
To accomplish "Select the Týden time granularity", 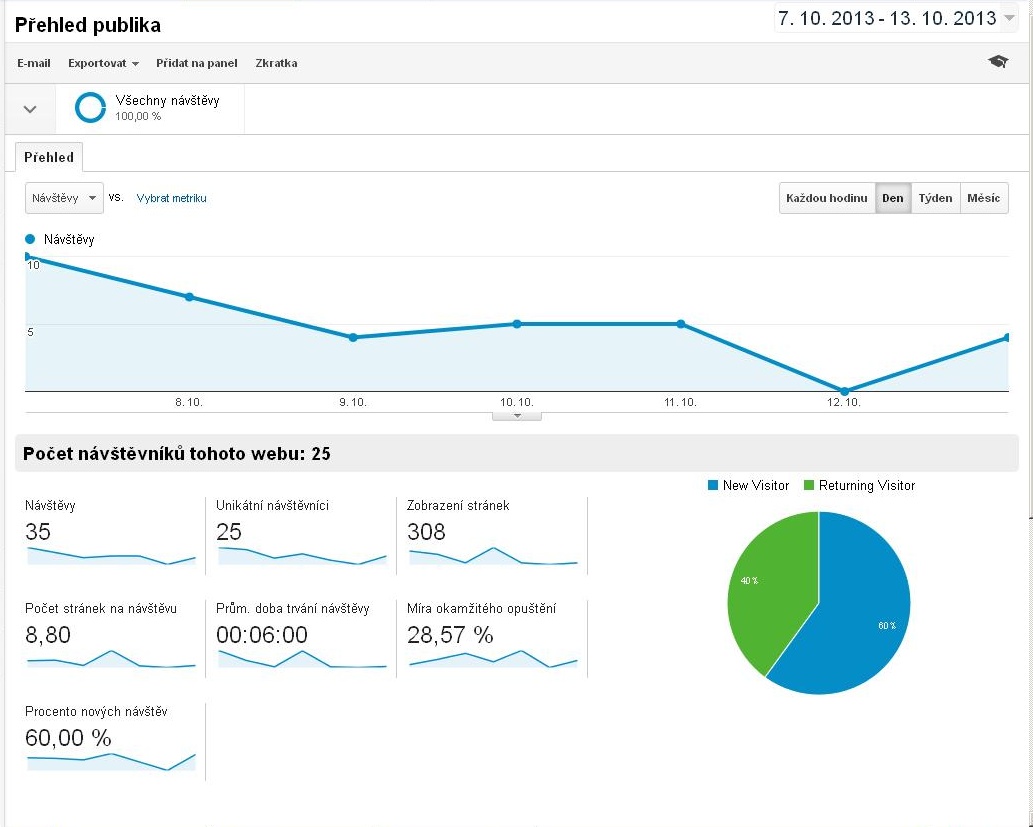I will (935, 198).
